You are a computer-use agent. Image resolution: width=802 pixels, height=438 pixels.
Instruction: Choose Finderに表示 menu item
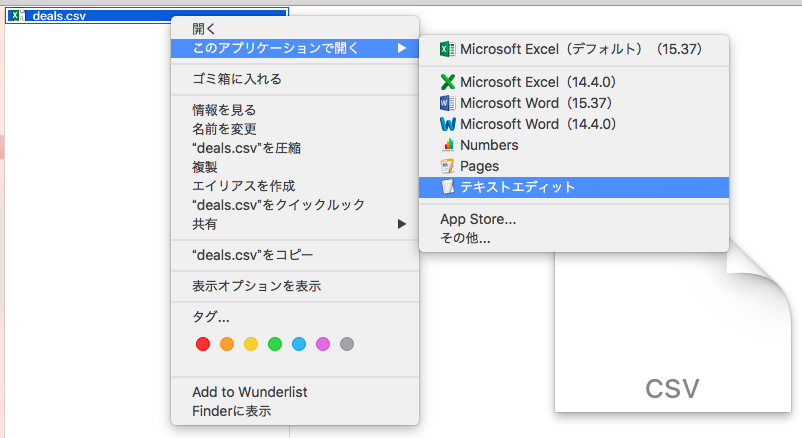295,411
